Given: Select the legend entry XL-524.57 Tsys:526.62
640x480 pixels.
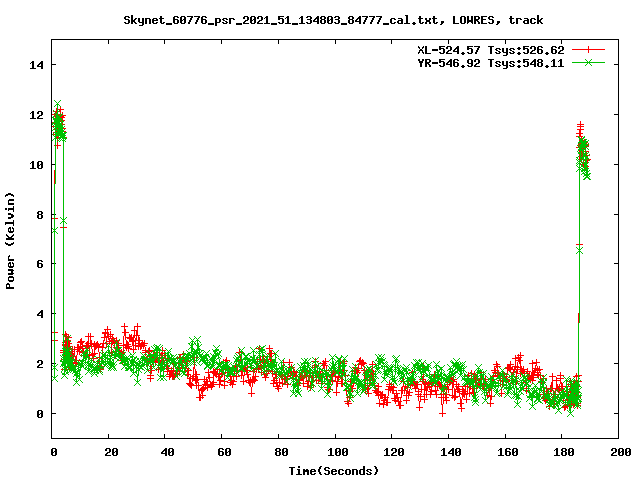Looking at the screenshot, I should tap(491, 50).
